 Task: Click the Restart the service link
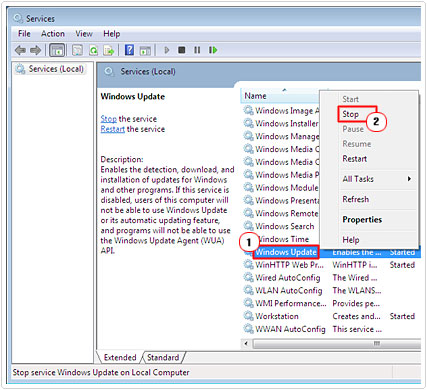tap(113, 129)
